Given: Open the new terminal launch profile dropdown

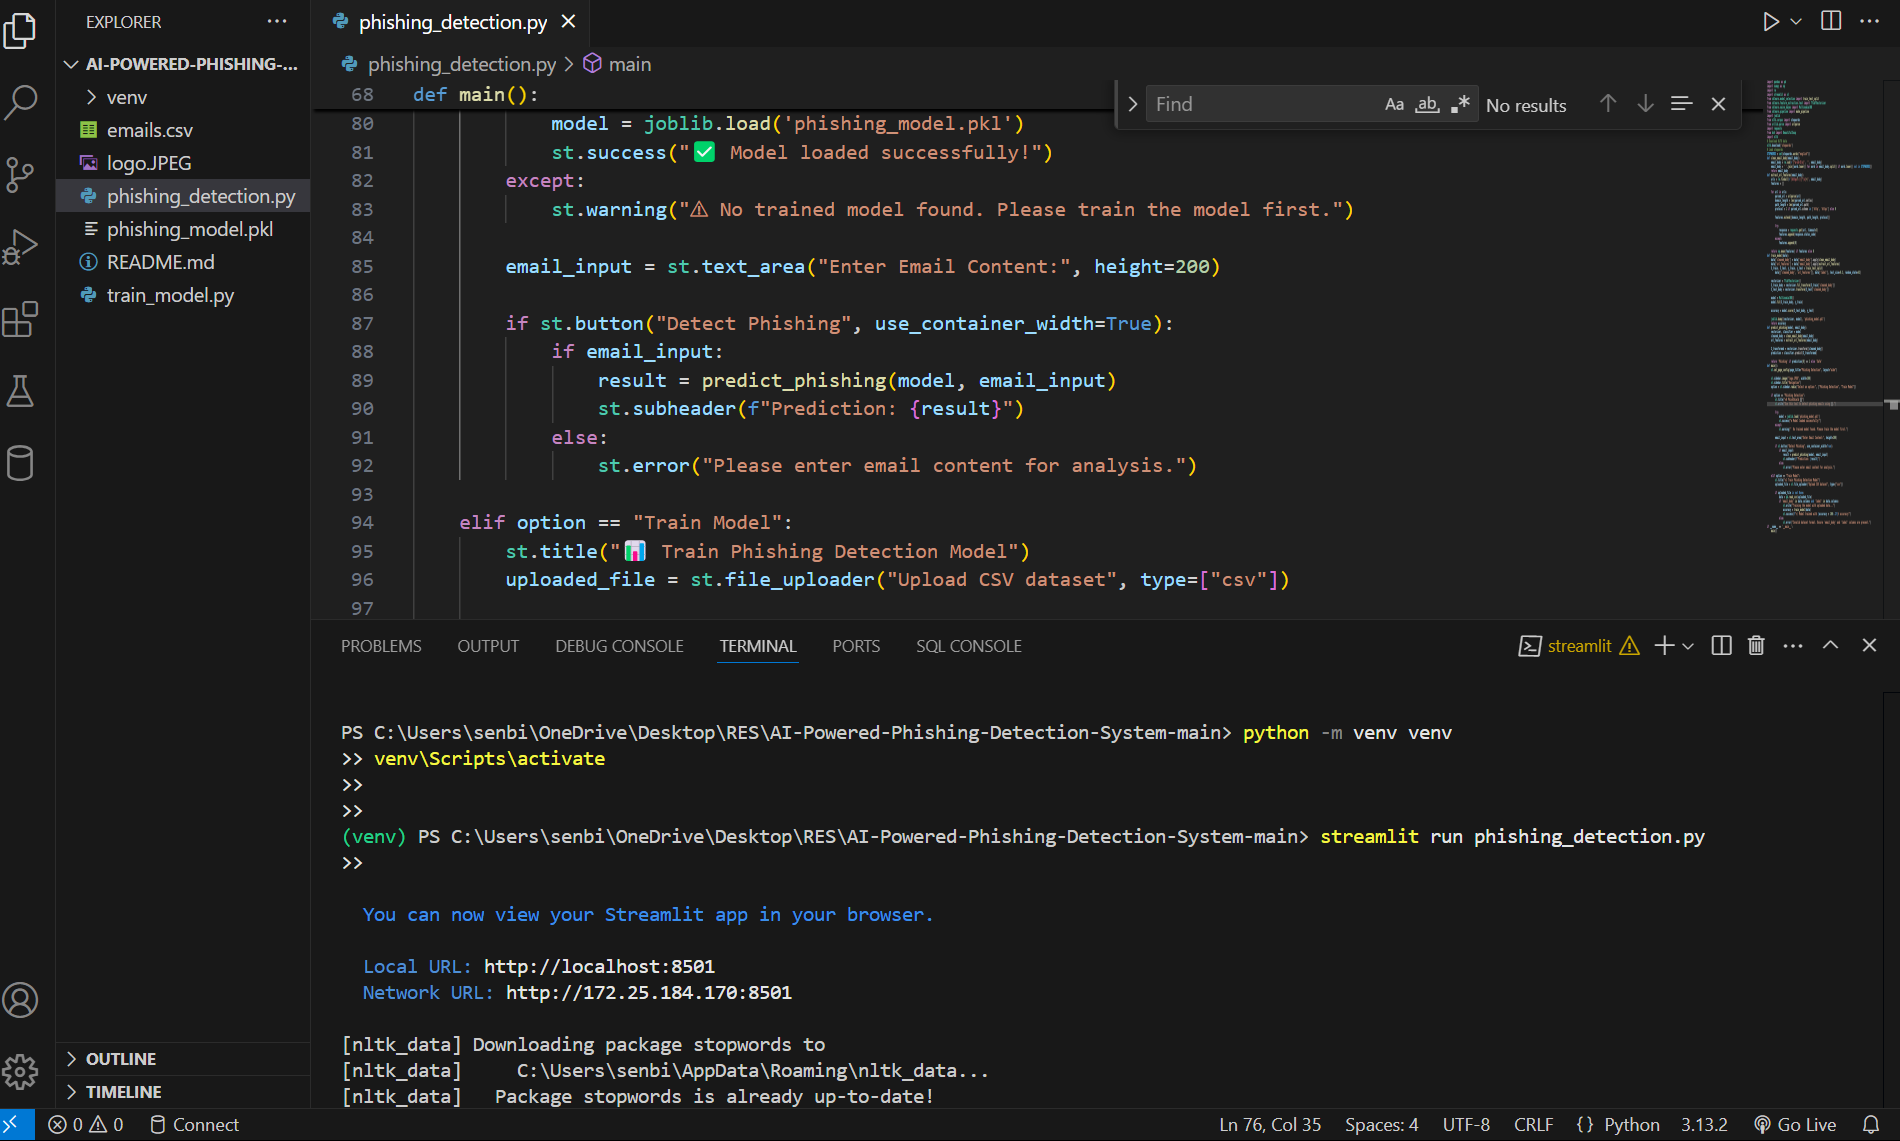Looking at the screenshot, I should coord(1688,646).
